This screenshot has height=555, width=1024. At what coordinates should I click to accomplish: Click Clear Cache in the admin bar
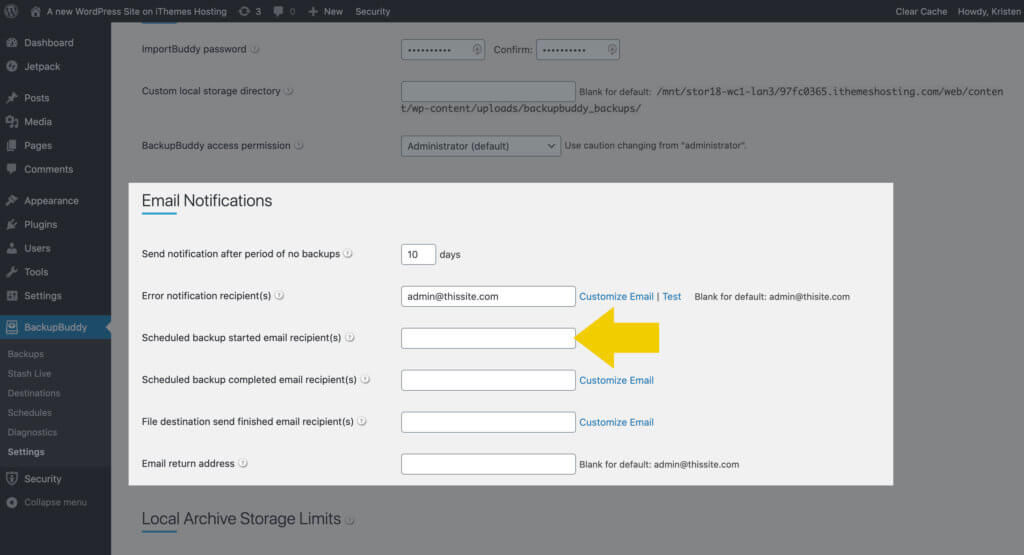coord(921,11)
